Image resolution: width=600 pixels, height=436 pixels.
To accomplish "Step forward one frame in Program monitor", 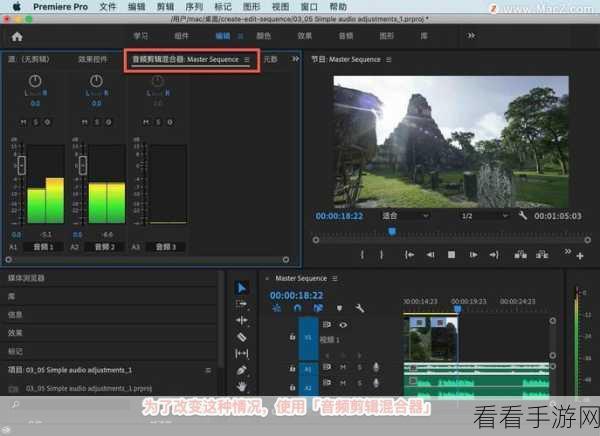I will (473, 255).
